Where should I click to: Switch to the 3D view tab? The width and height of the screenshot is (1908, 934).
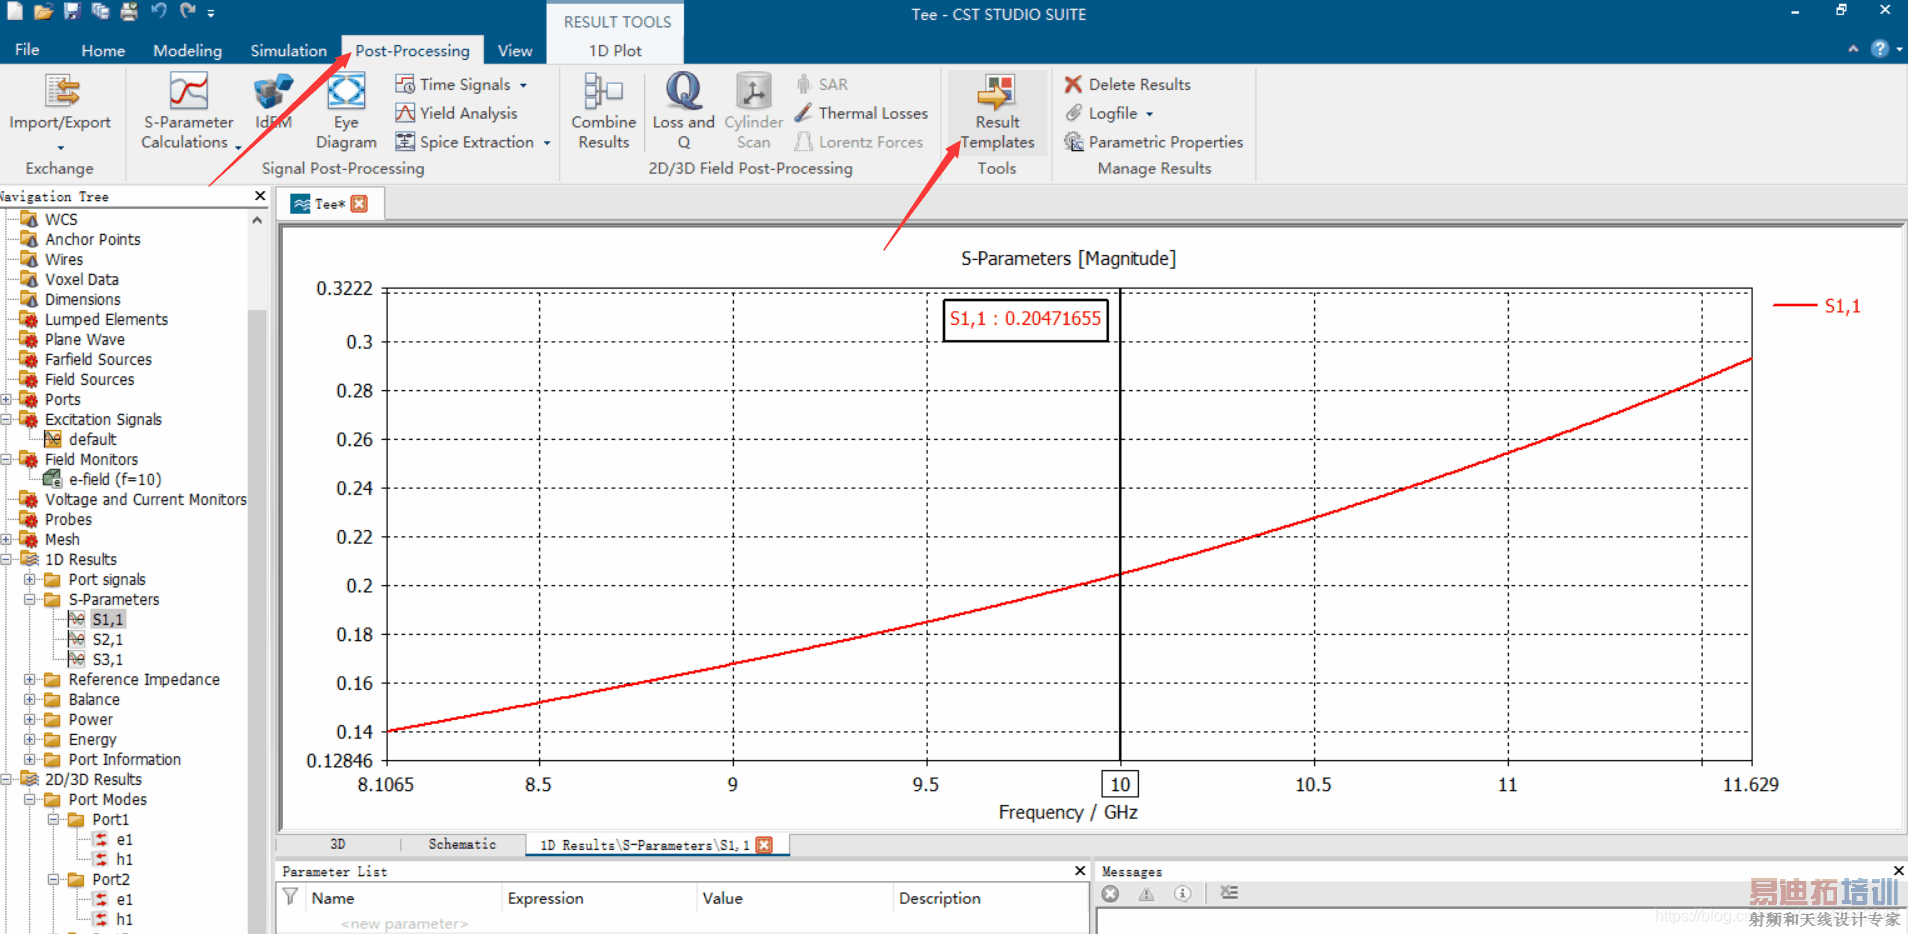point(338,844)
